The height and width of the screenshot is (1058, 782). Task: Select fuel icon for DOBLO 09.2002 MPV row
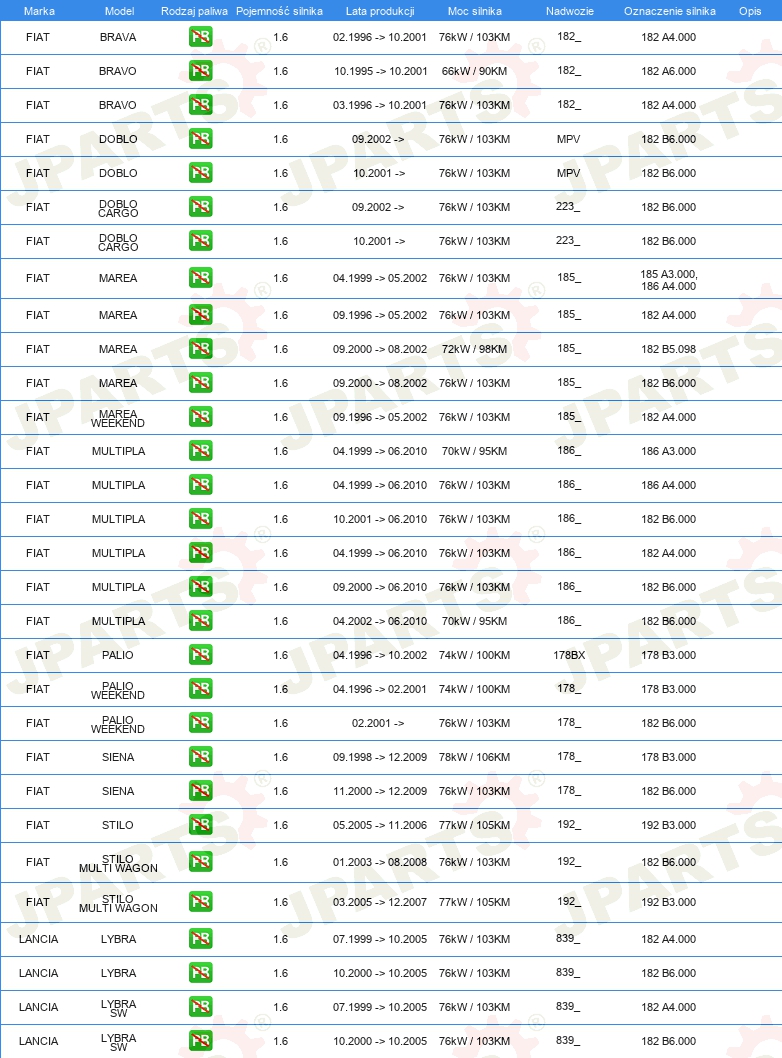(200, 138)
